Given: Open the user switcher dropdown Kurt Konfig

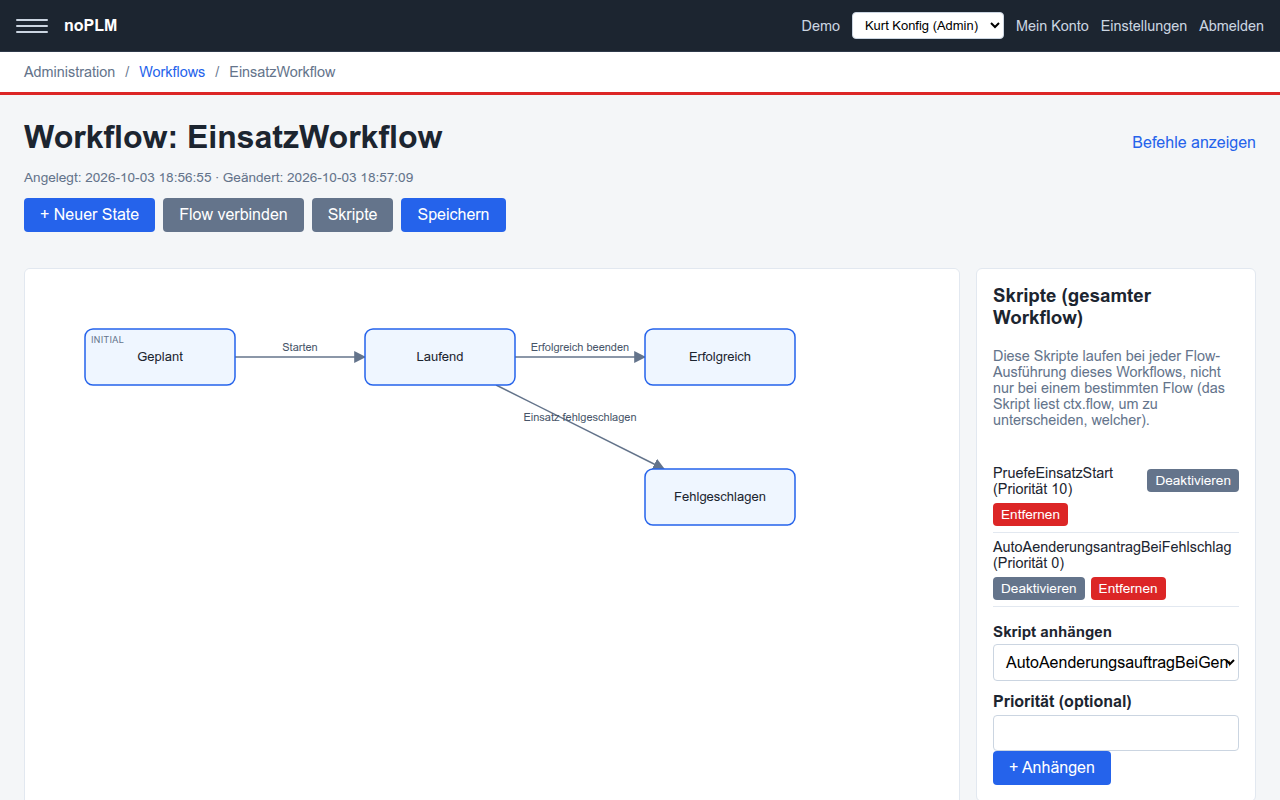Looking at the screenshot, I should coord(927,26).
